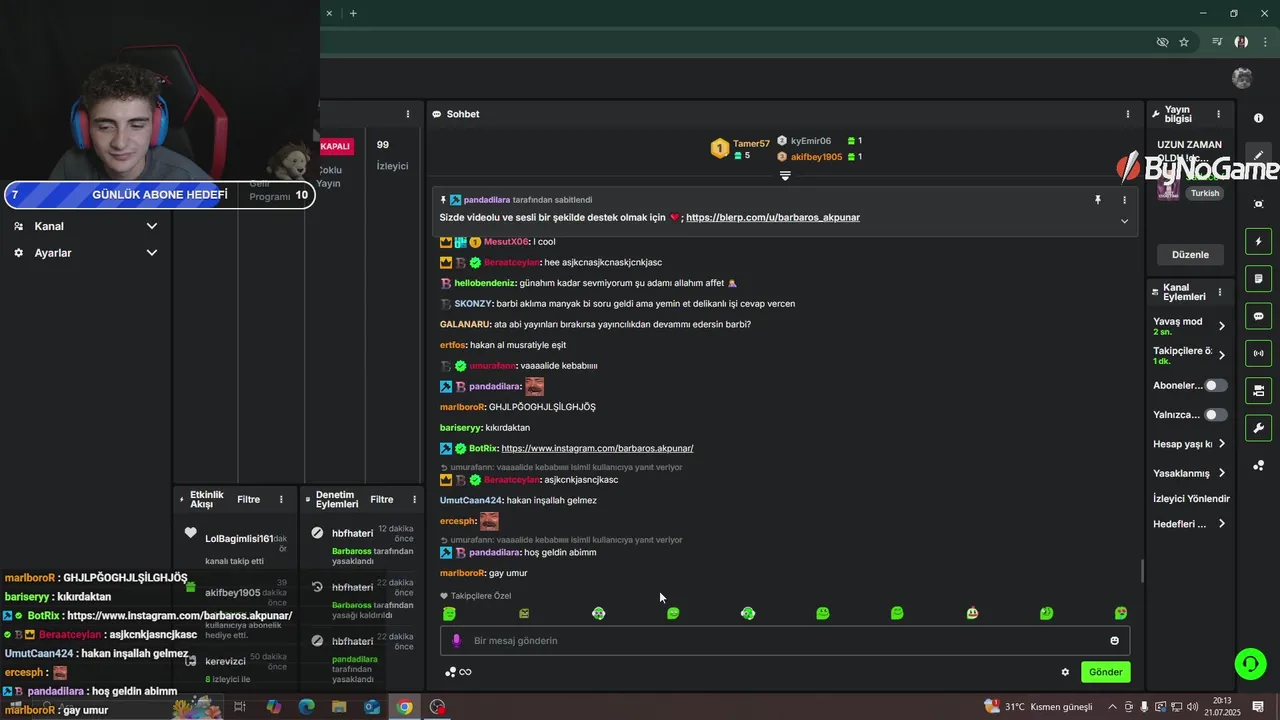Image resolution: width=1280 pixels, height=720 pixels.
Task: Click the wrench tools icon in sidebar
Action: click(x=1258, y=428)
